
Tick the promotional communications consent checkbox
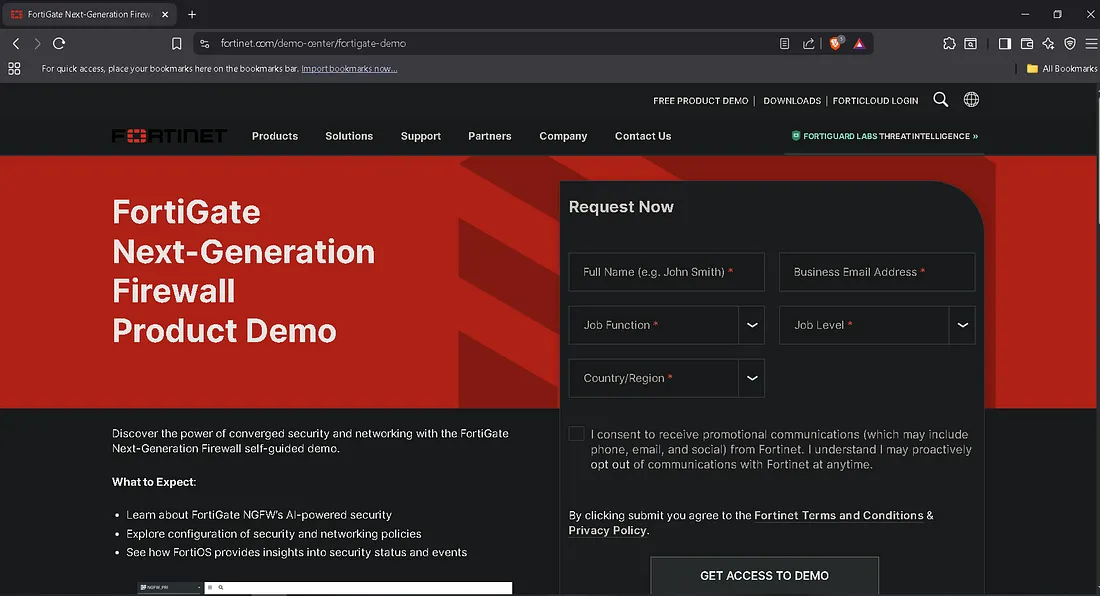coord(576,434)
